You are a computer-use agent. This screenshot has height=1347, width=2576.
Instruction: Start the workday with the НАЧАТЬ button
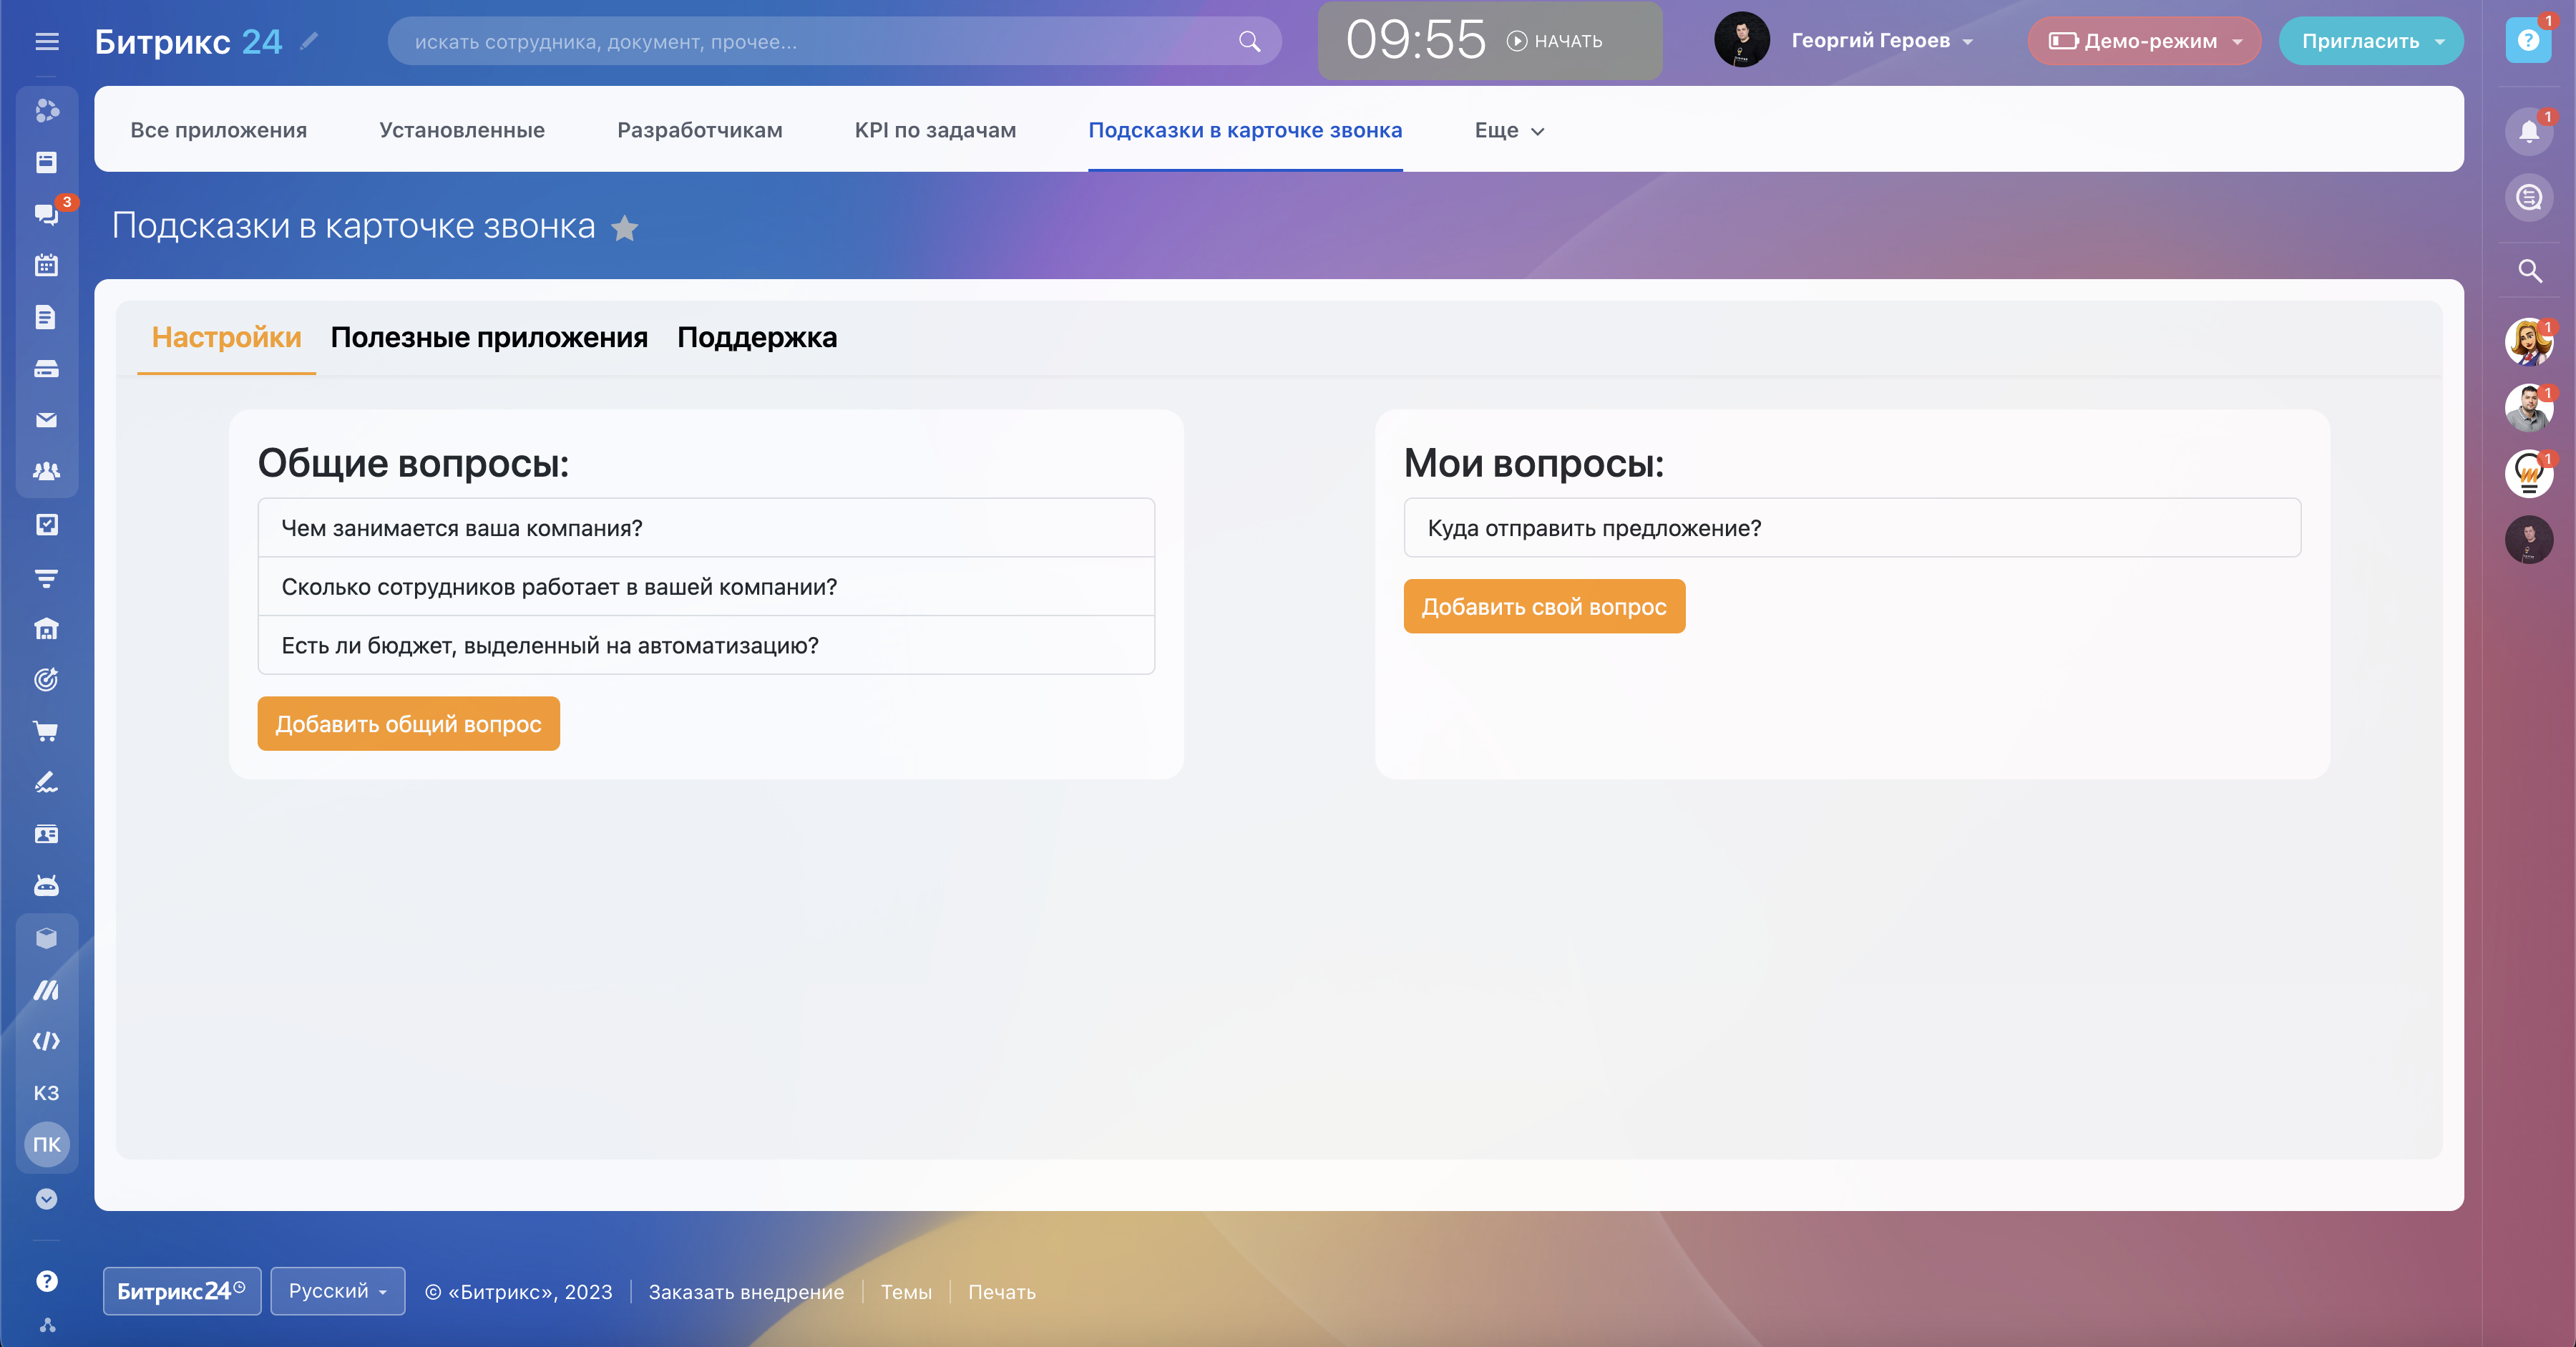tap(1555, 41)
